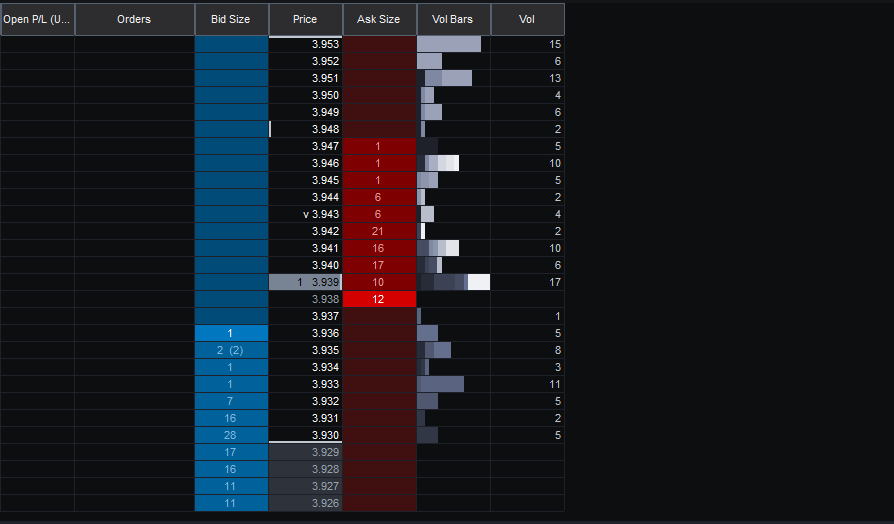Click ask size 16 at price 3.941
894x524 pixels.
click(x=380, y=249)
